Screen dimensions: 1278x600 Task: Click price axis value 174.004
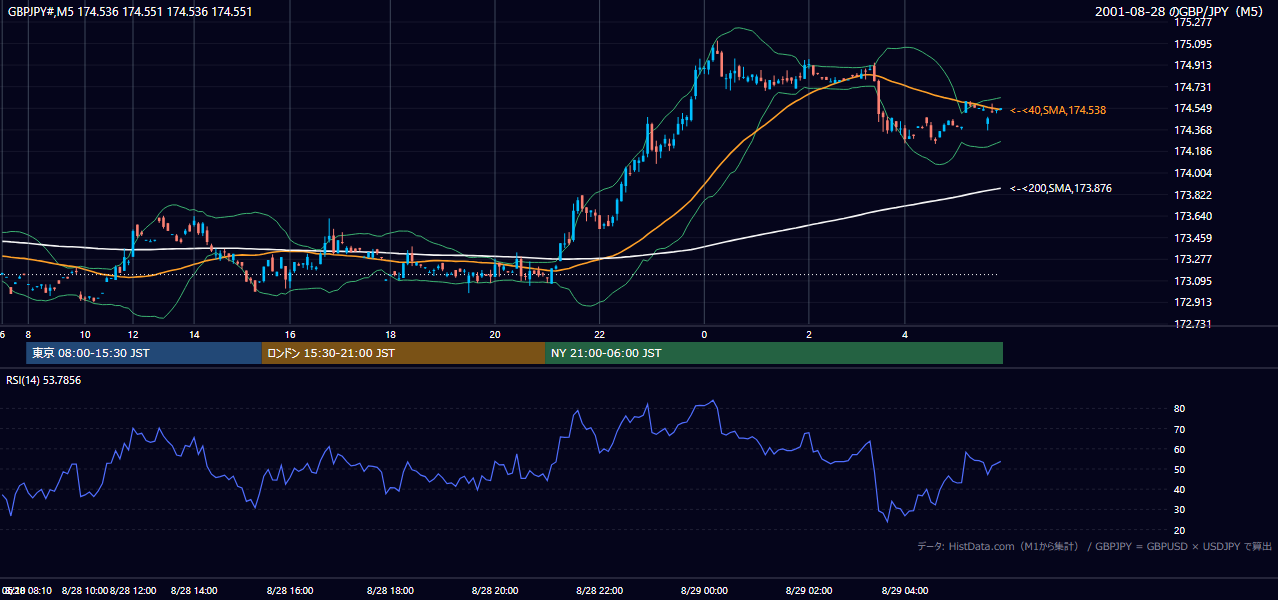[x=1192, y=173]
